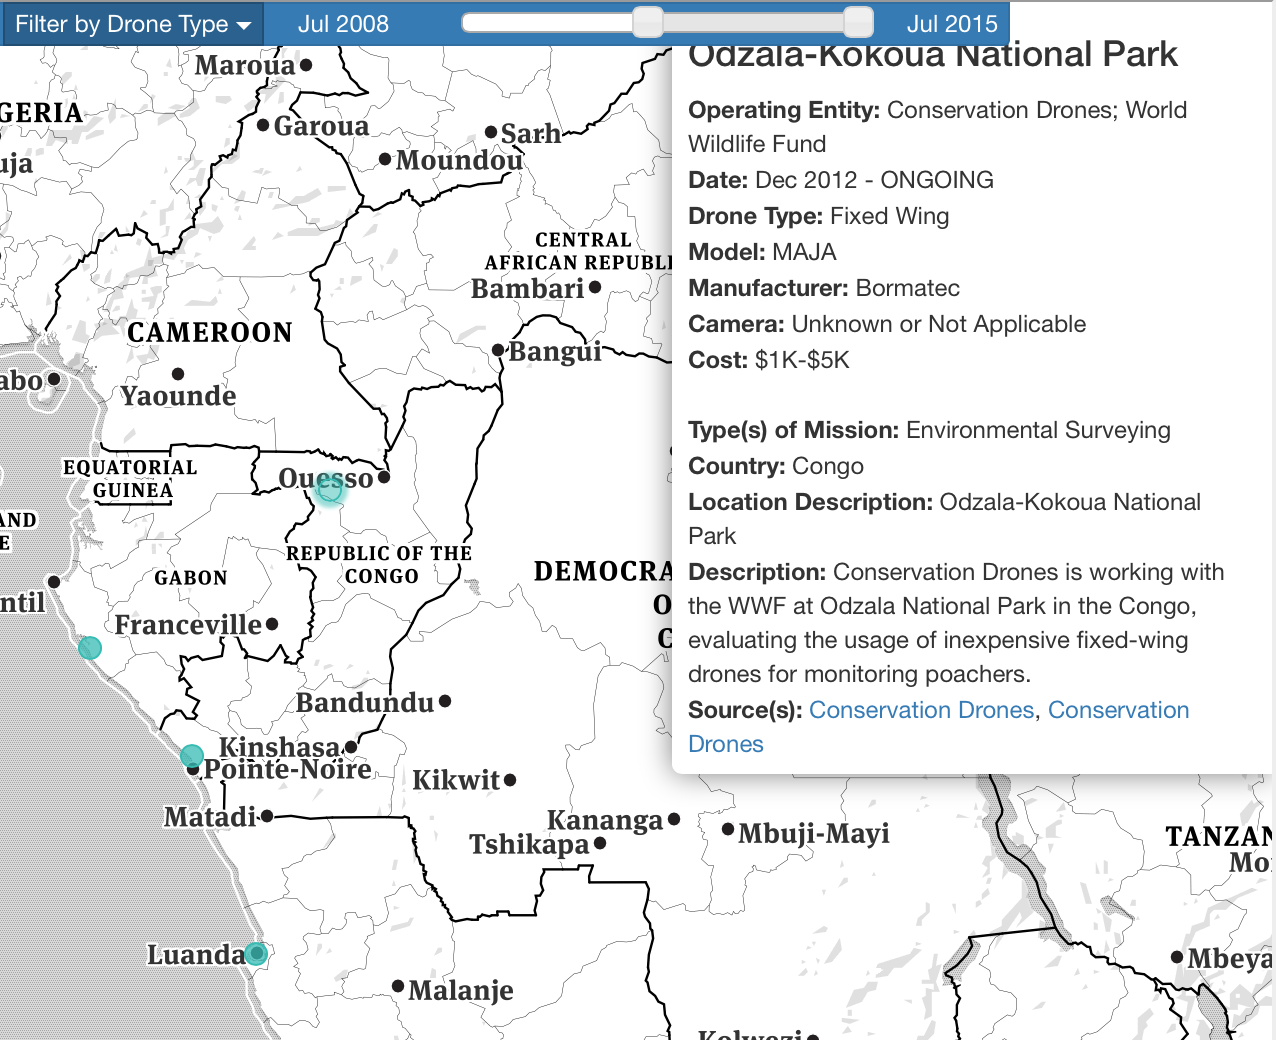Select the teal marker beside Pointe-Noire

tap(192, 756)
